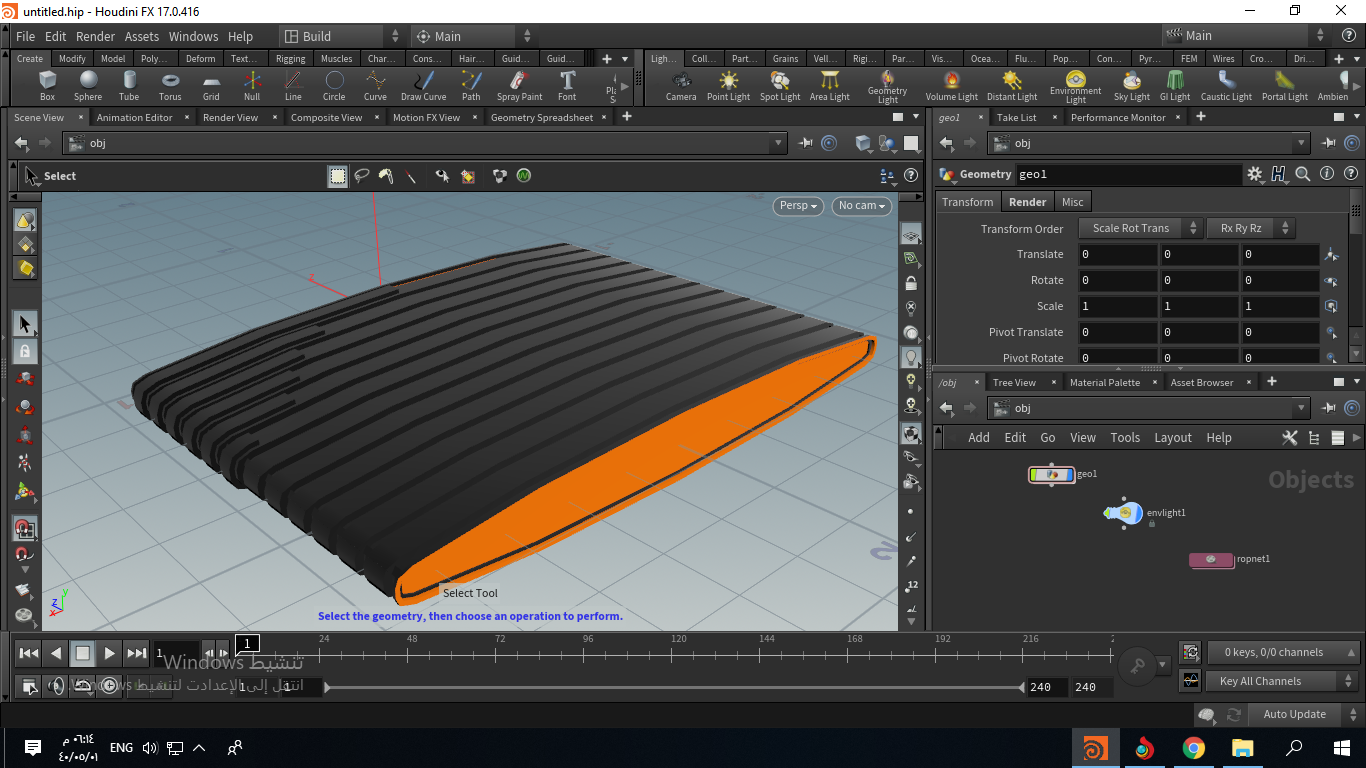Add a Camera from the shelf
Image resolution: width=1366 pixels, height=768 pixels.
681,86
